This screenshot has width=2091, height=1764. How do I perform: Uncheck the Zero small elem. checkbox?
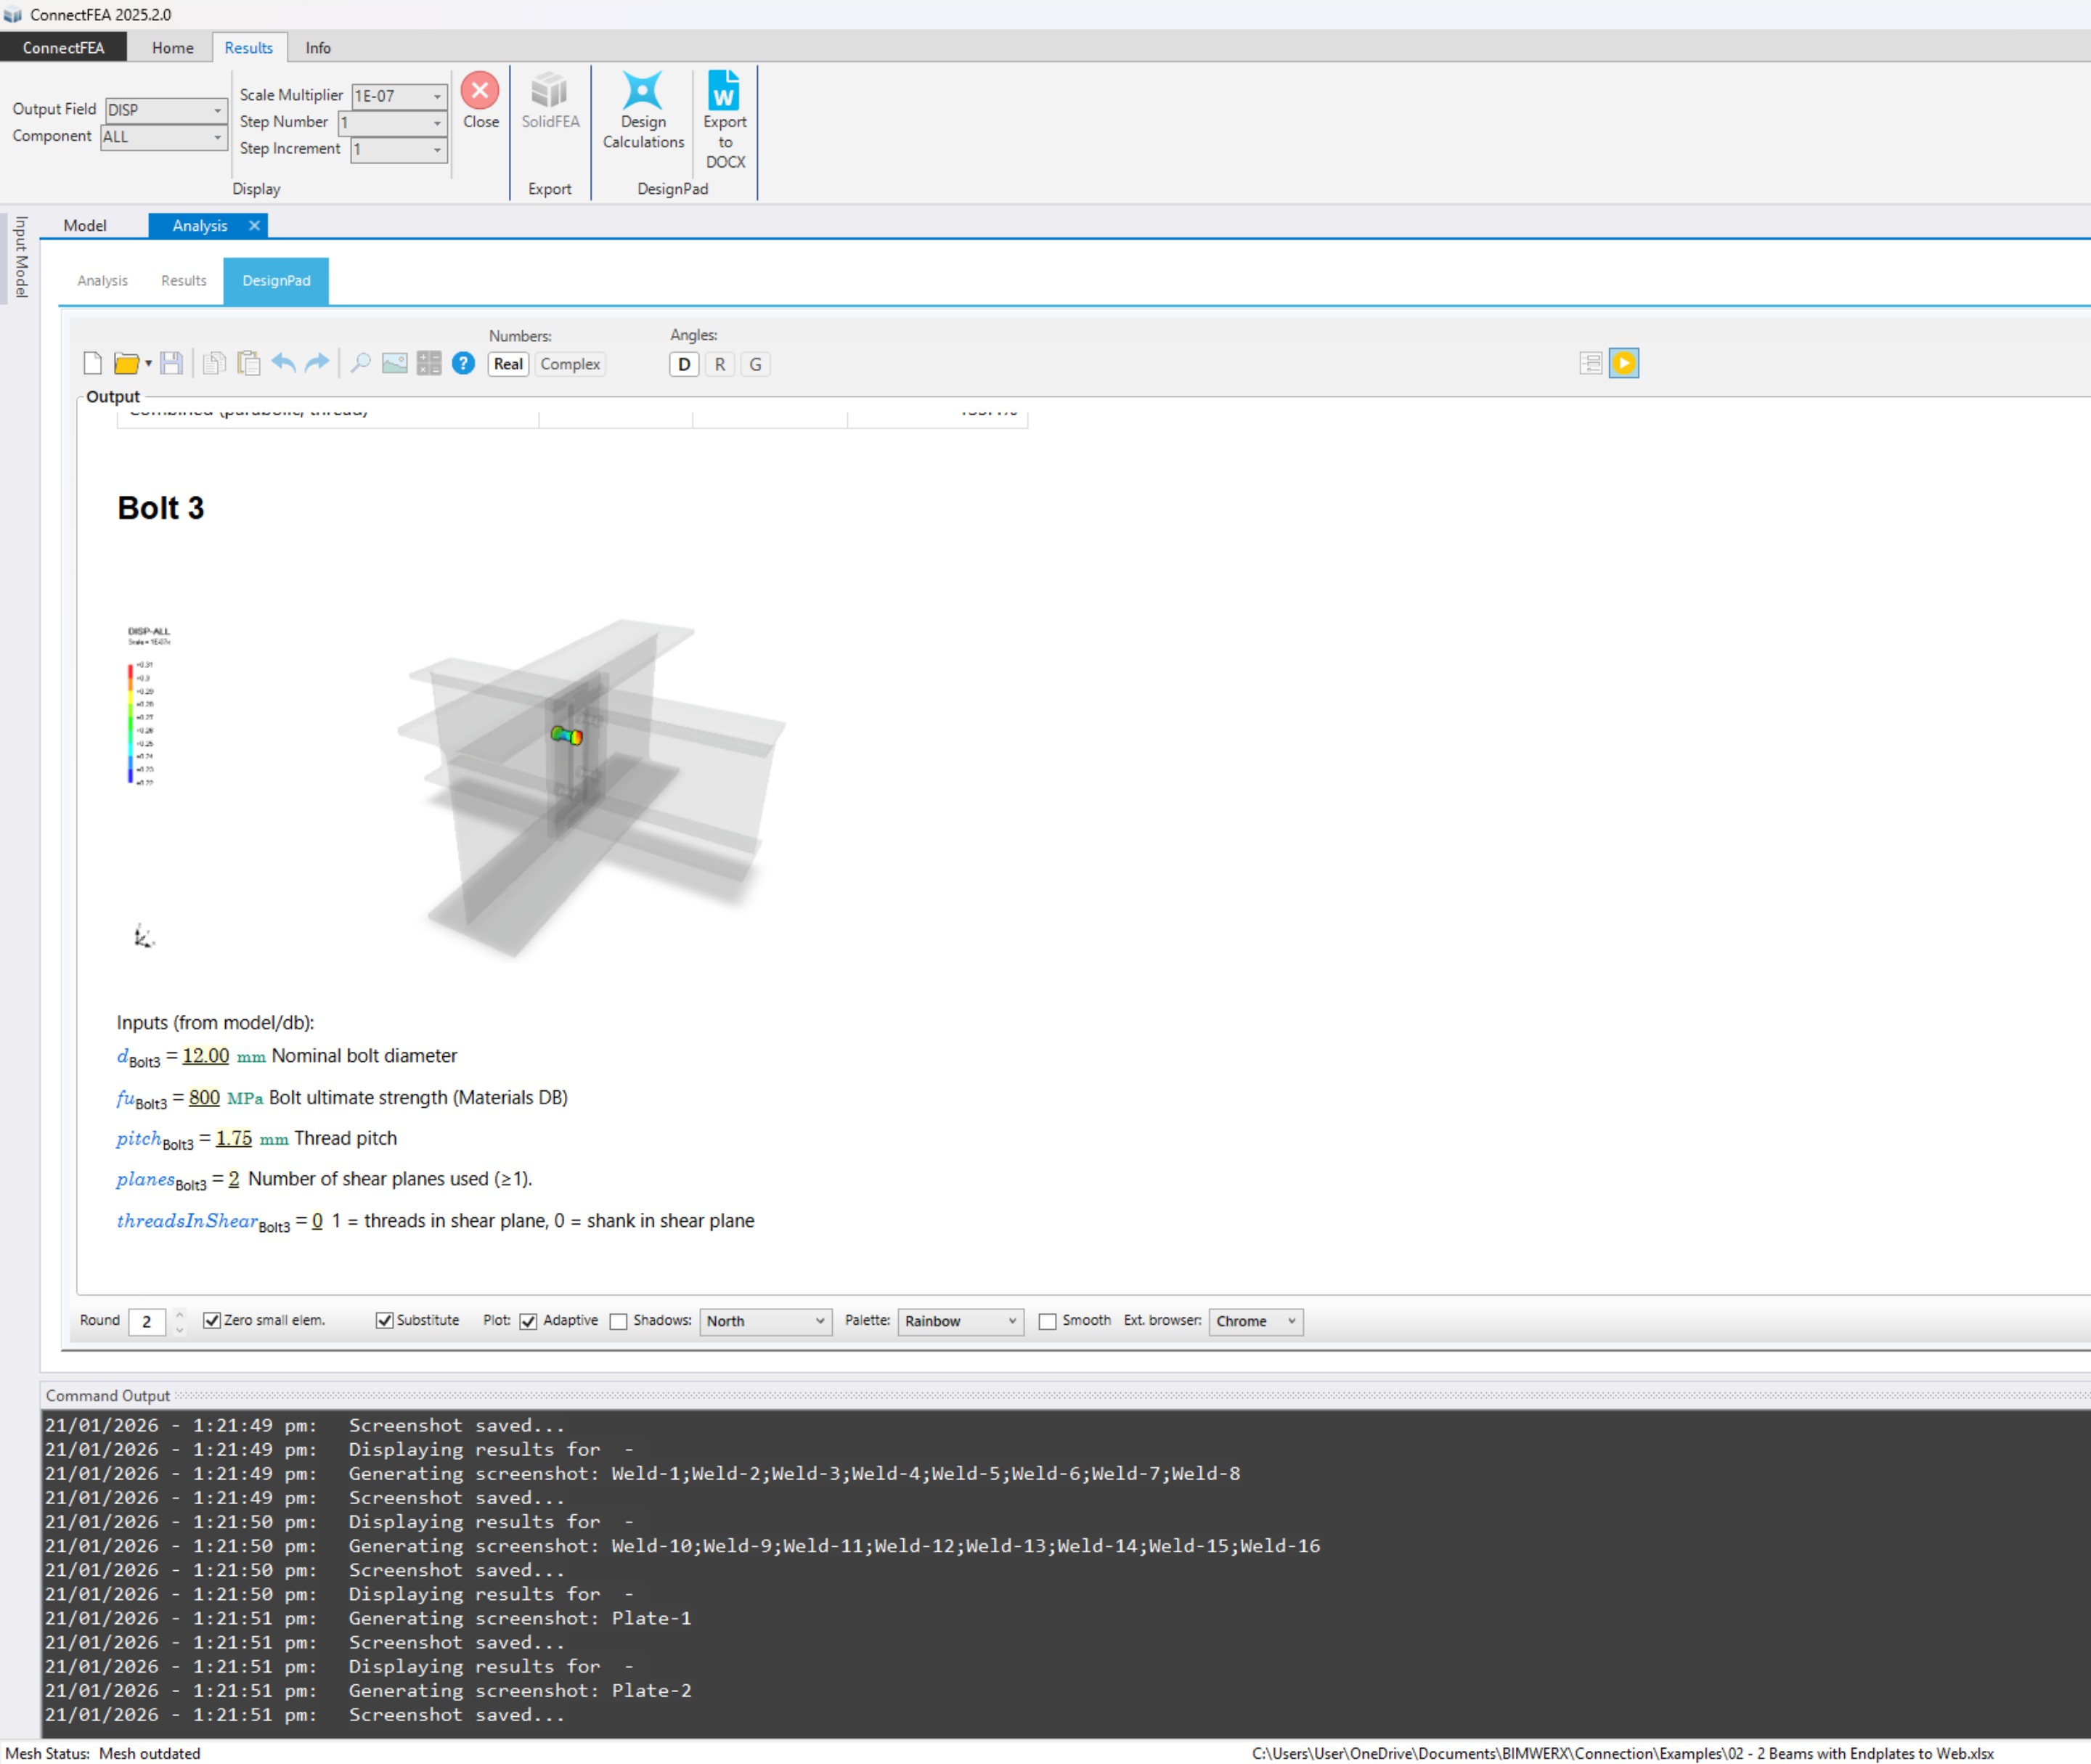click(x=212, y=1320)
